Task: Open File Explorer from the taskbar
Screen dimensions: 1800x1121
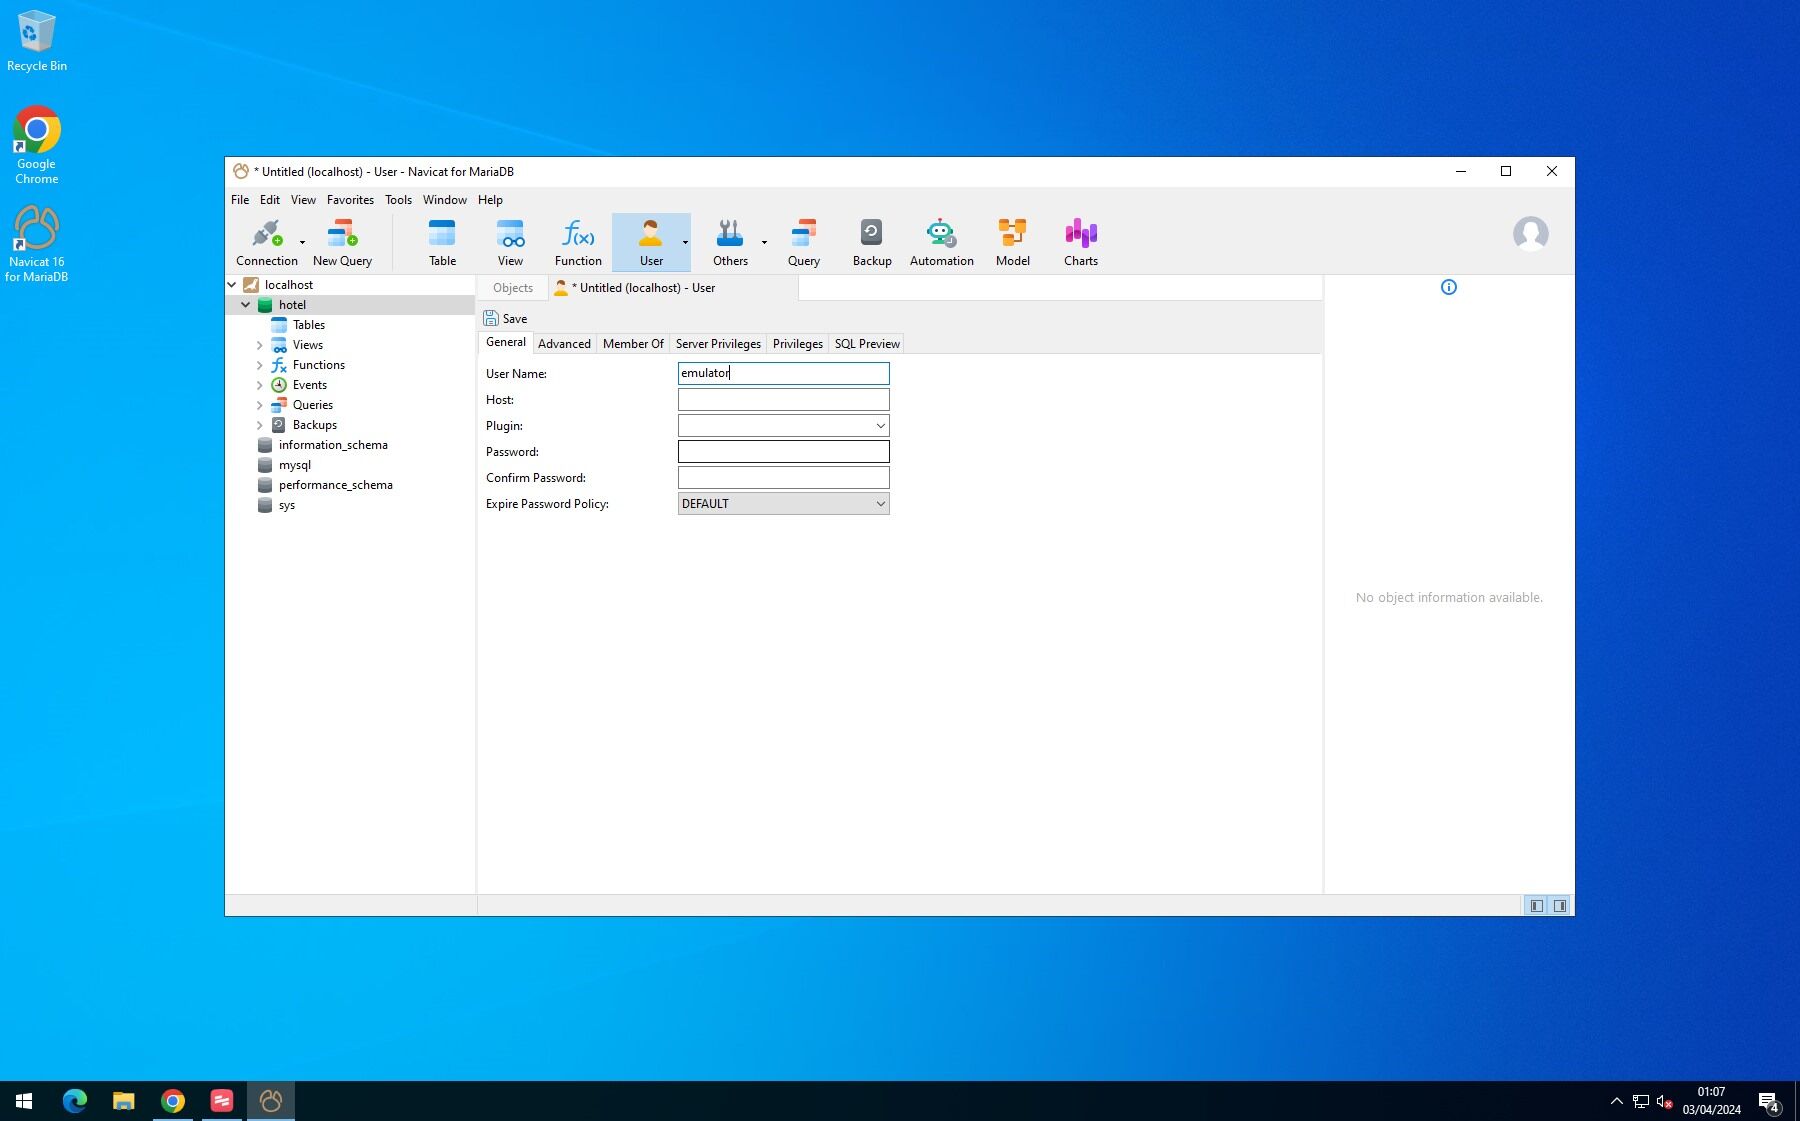Action: 123,1101
